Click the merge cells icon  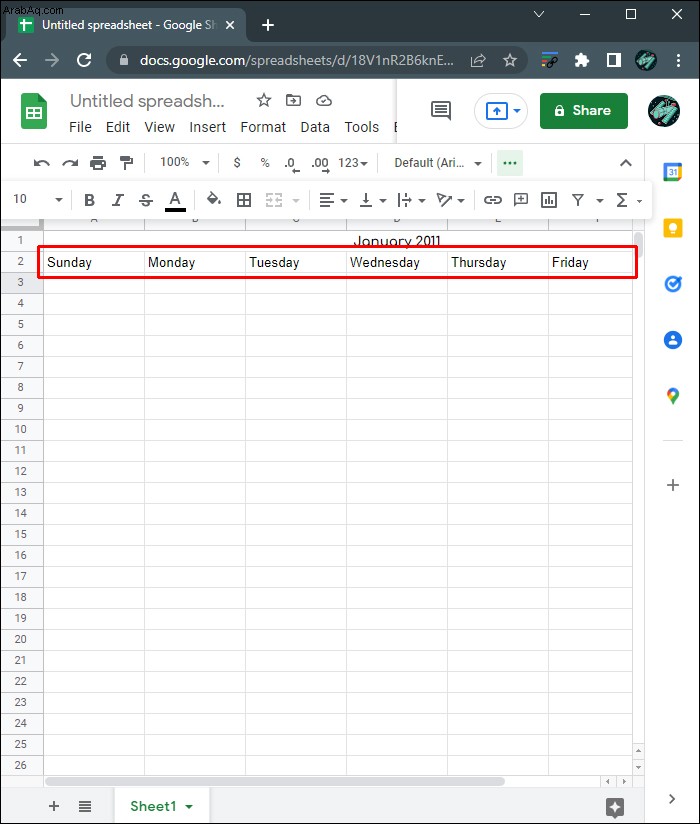point(274,200)
